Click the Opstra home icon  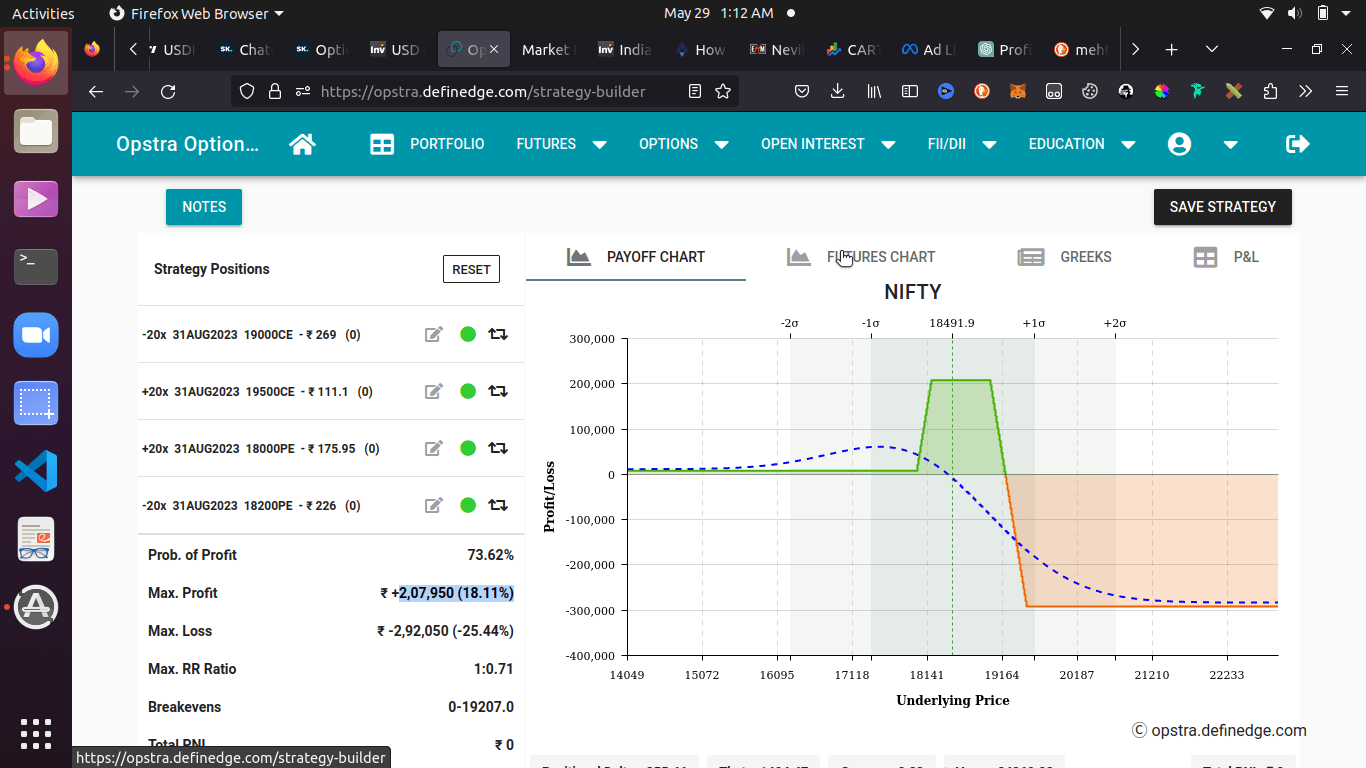pyautogui.click(x=302, y=144)
